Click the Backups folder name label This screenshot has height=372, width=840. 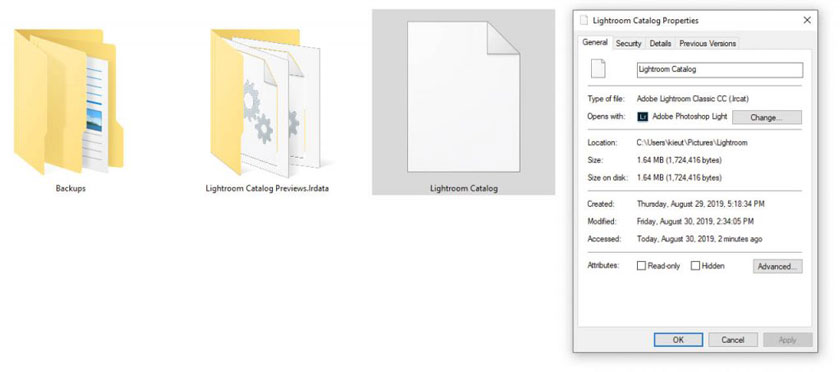point(70,189)
